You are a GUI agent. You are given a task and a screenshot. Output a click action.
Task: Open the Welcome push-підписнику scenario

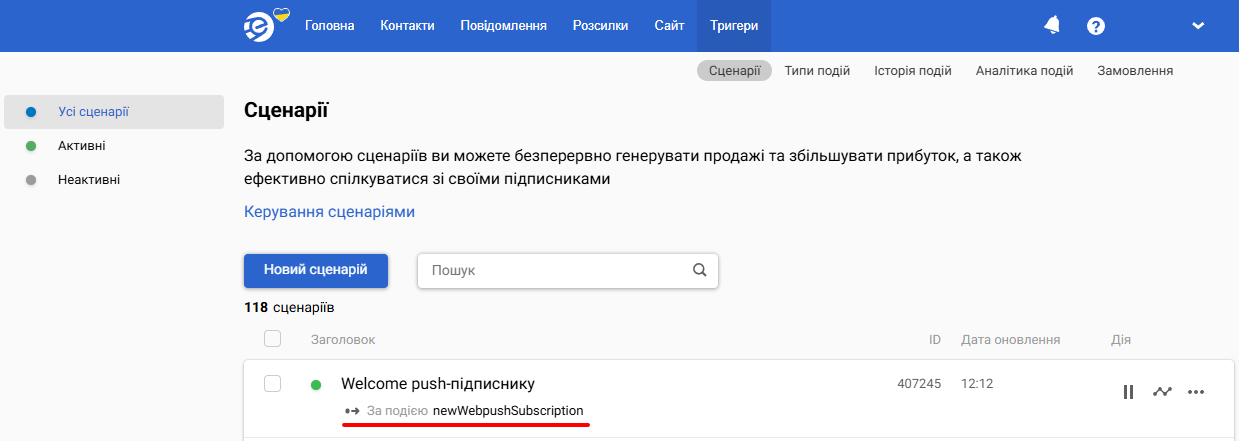click(438, 384)
